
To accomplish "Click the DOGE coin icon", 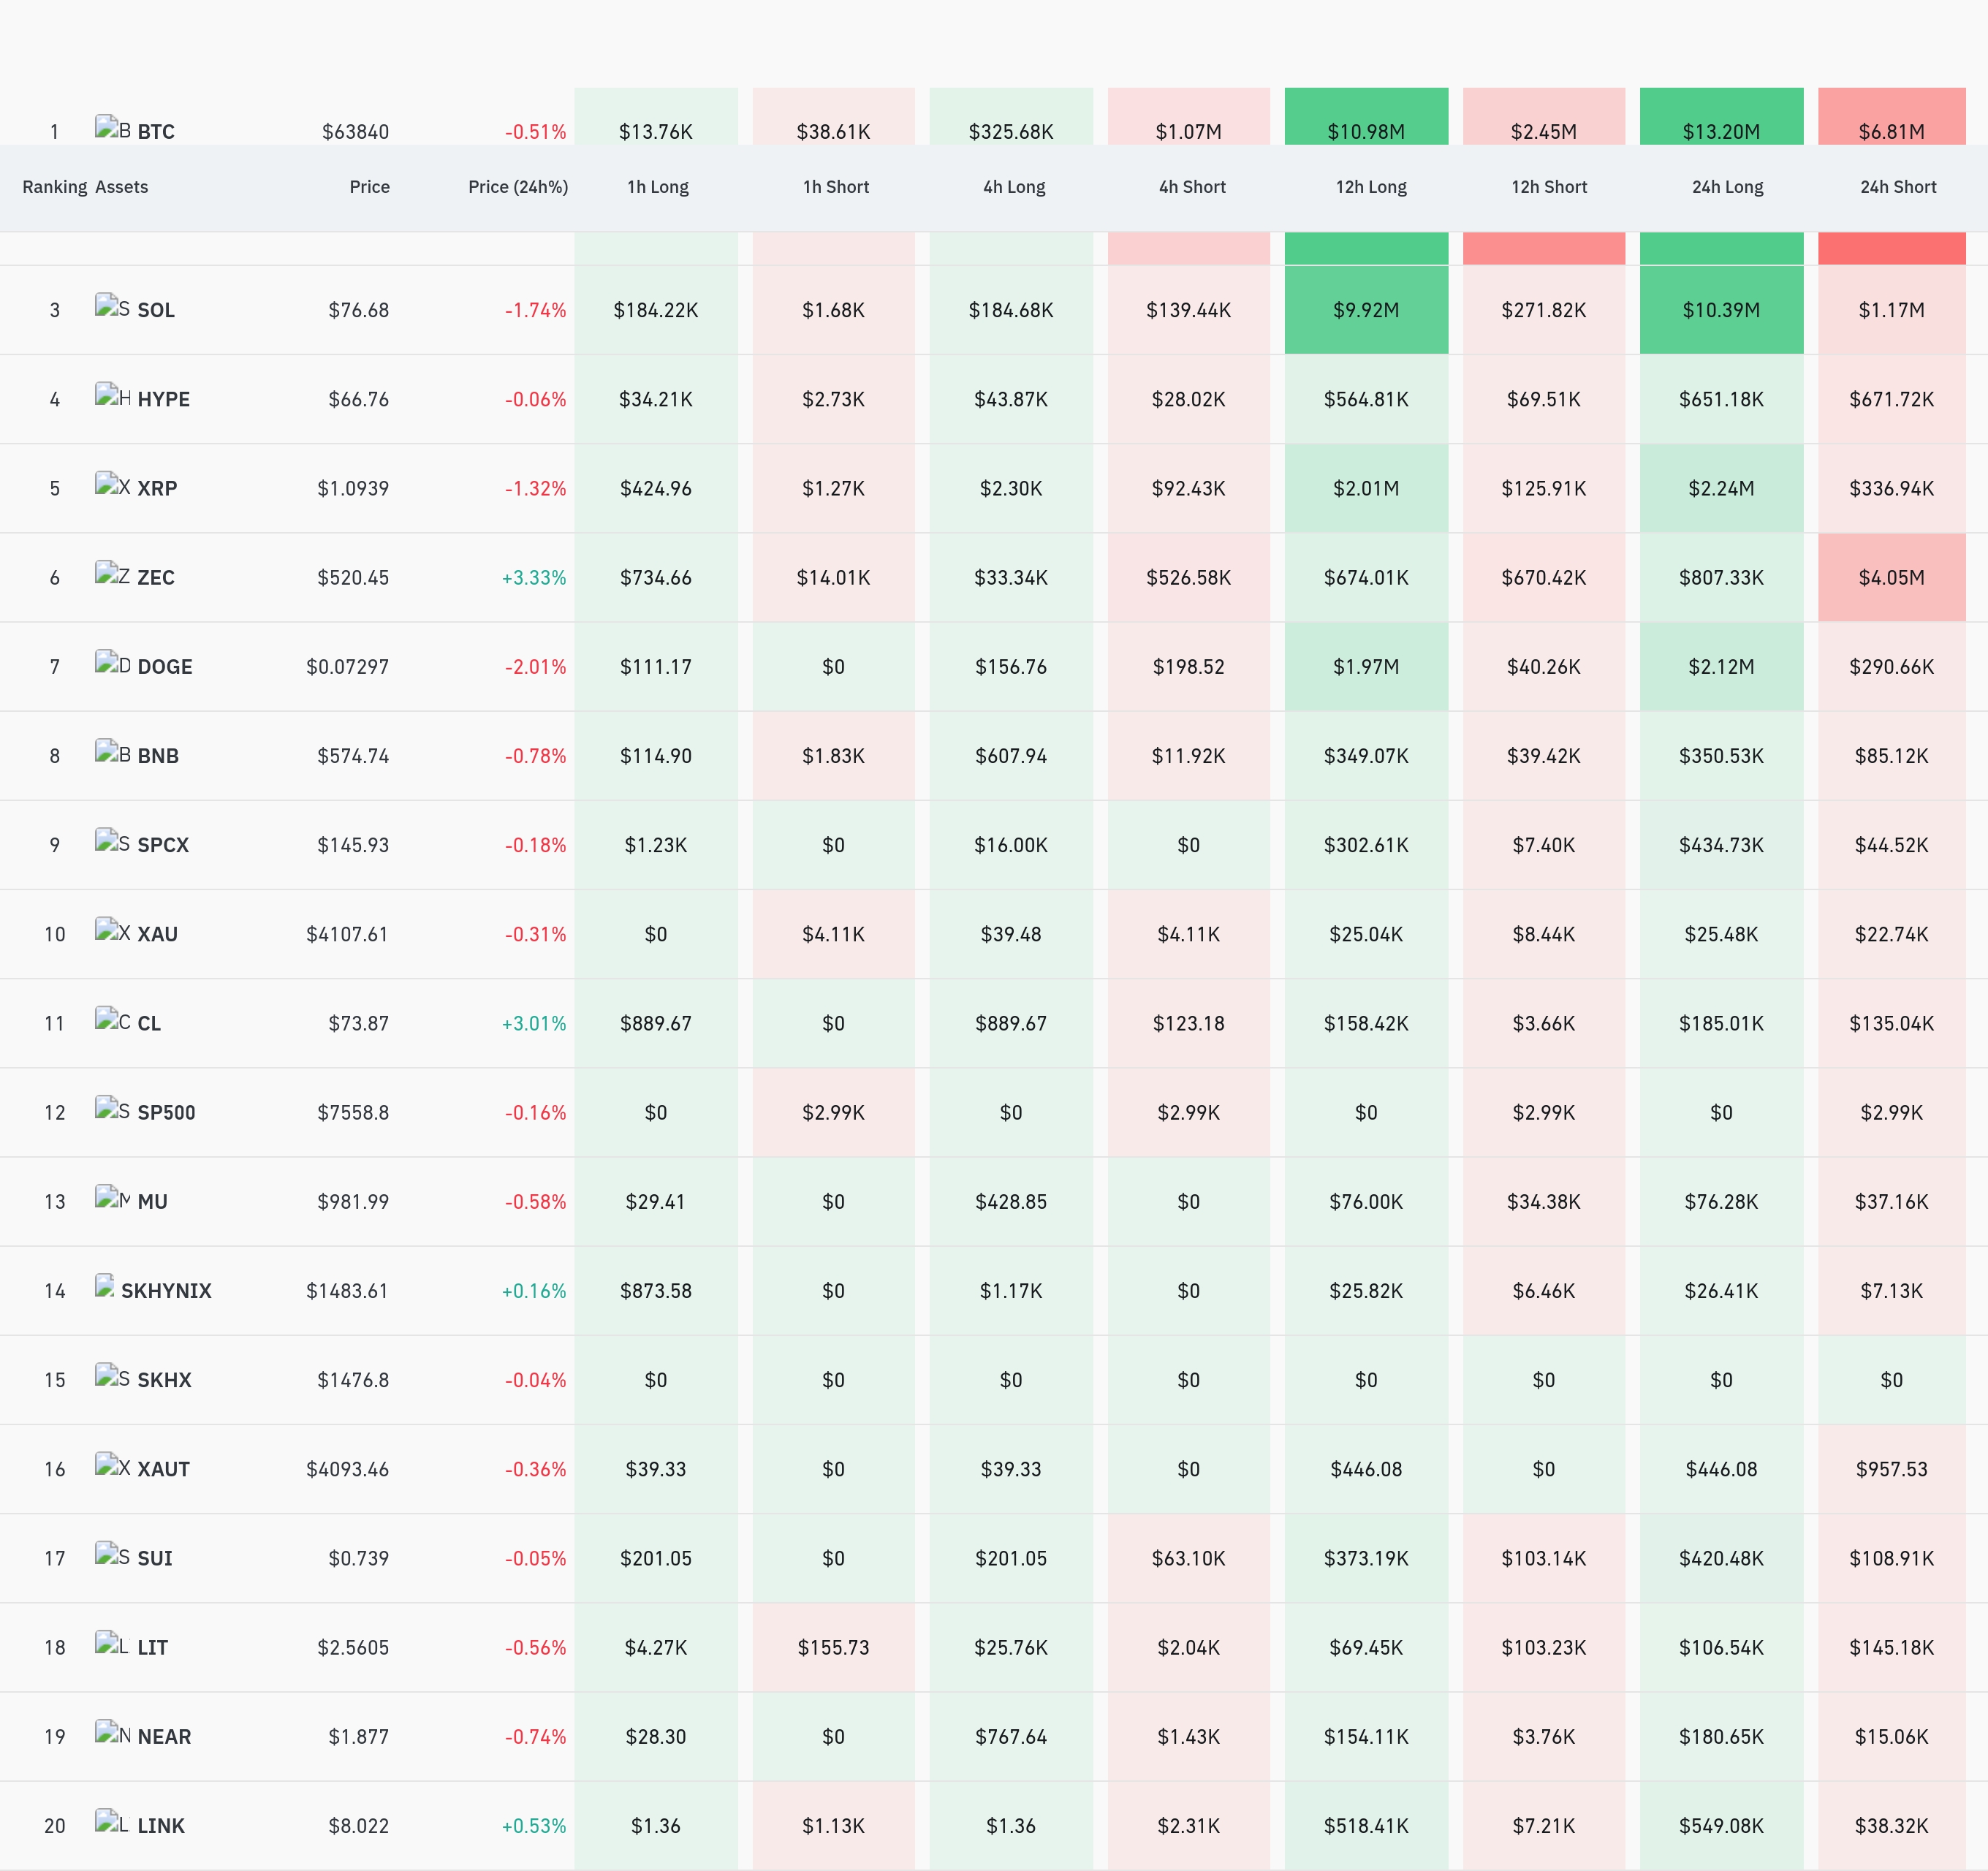I will 112,663.
